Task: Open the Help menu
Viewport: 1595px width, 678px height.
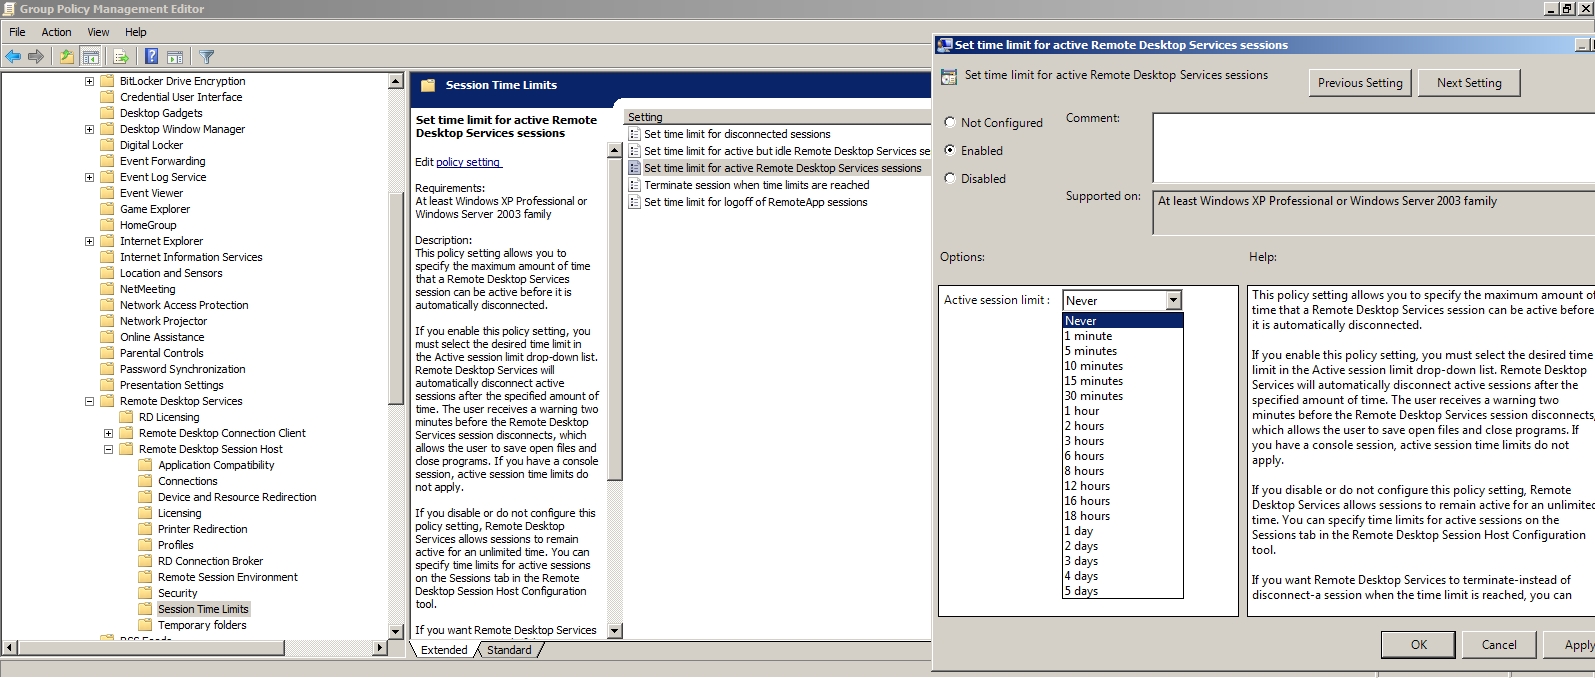Action: click(x=136, y=32)
